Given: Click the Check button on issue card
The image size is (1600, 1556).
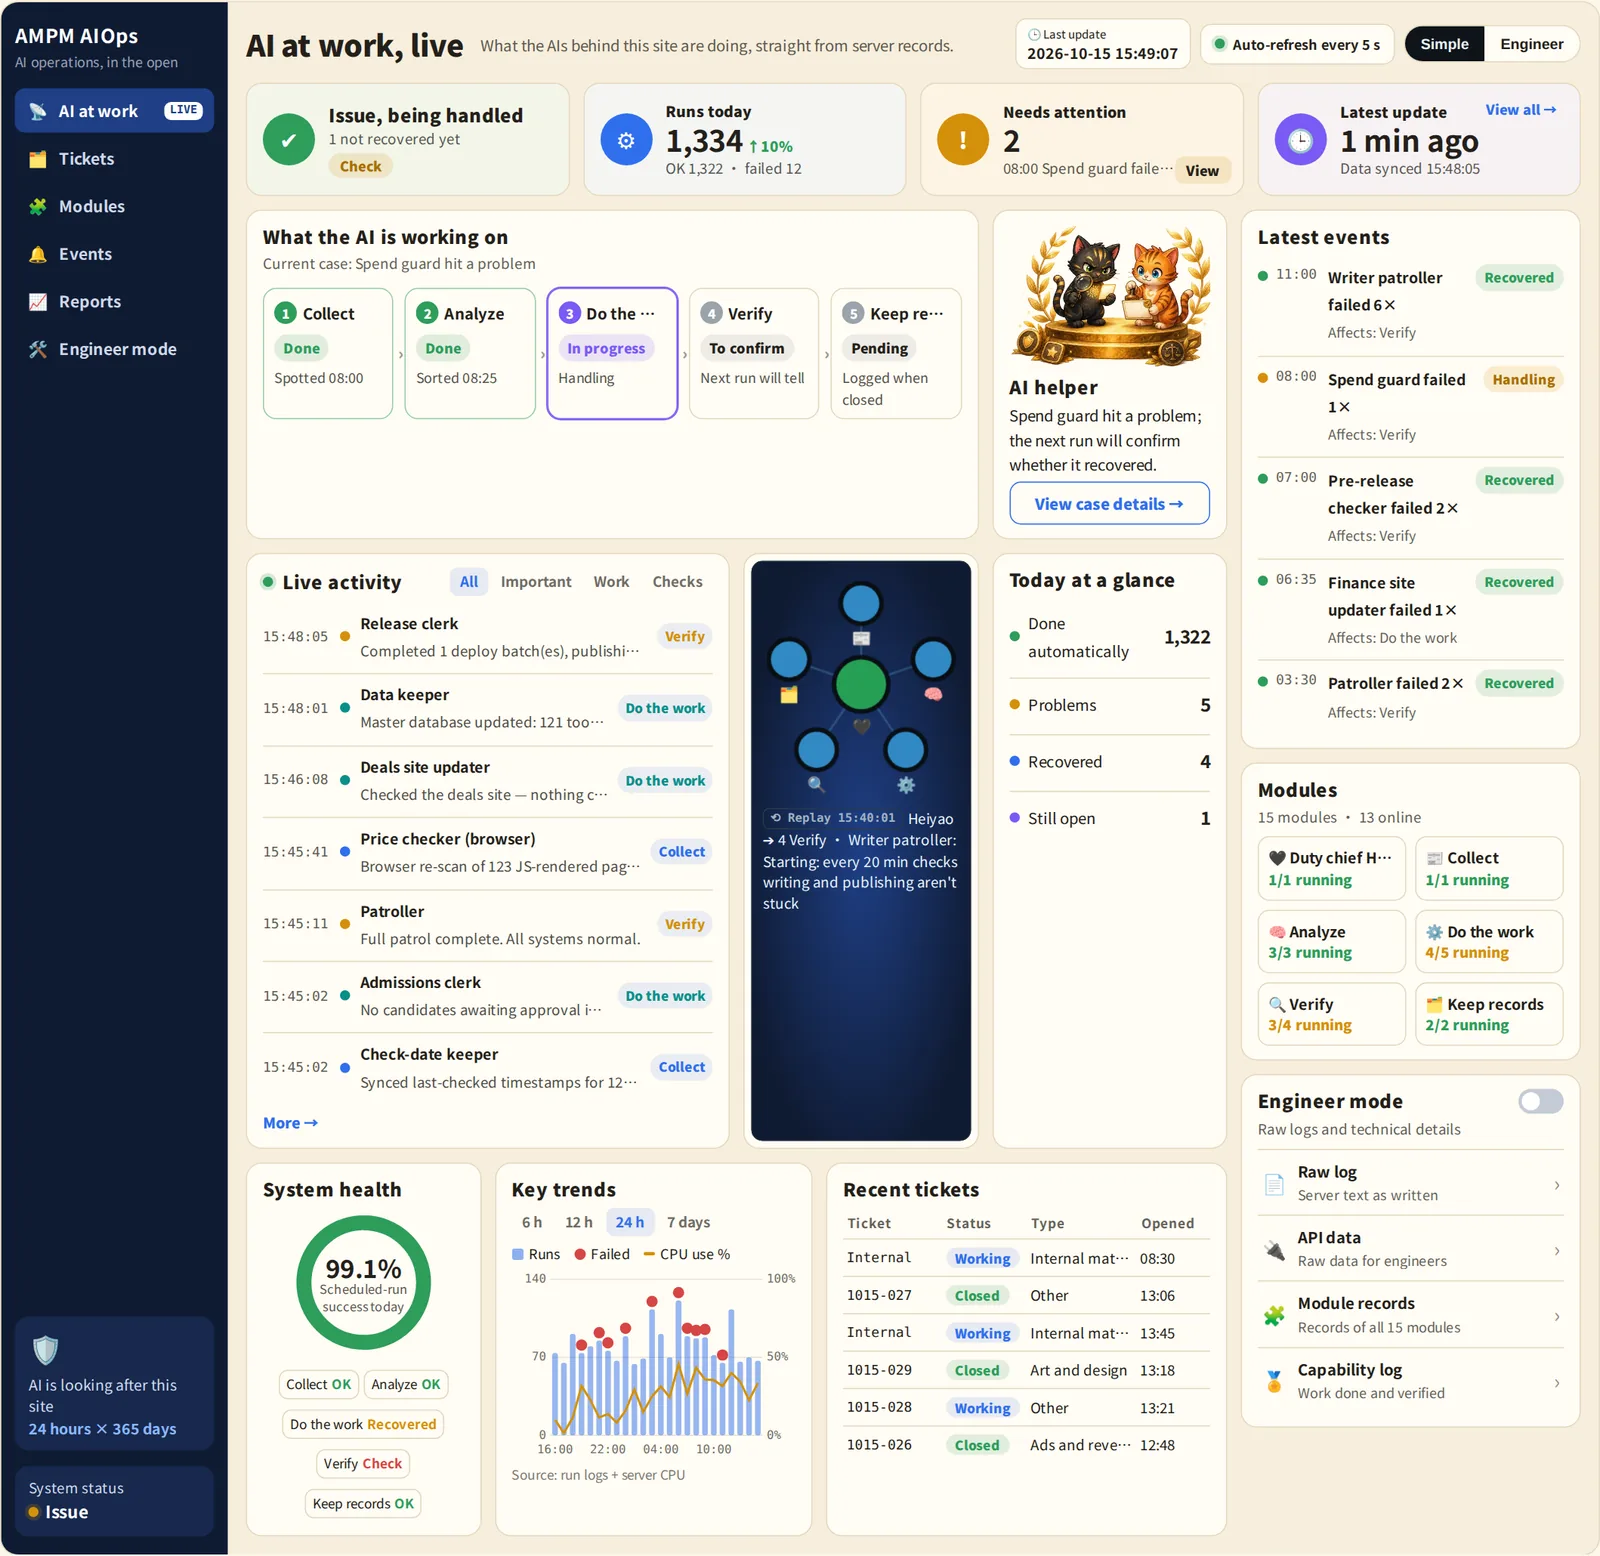Looking at the screenshot, I should click(x=360, y=166).
